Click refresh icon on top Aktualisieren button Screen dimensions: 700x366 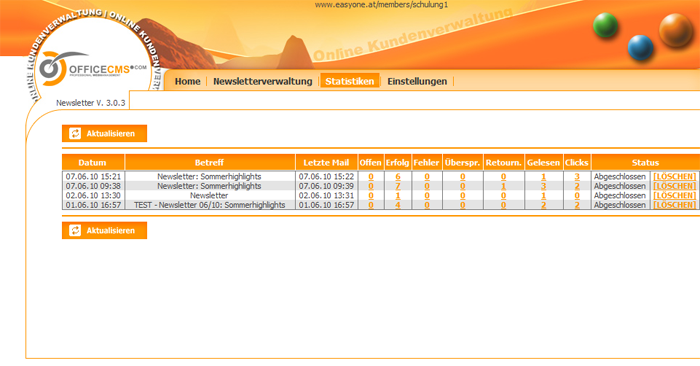click(x=75, y=133)
